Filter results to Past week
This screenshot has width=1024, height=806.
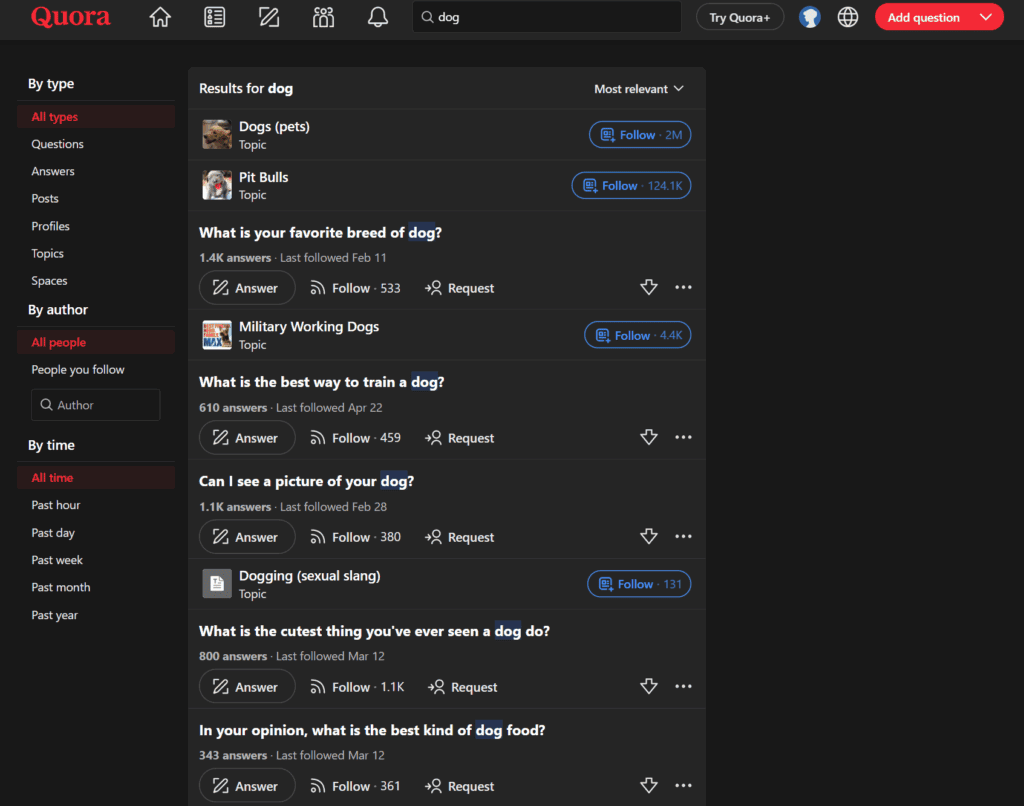(96, 560)
